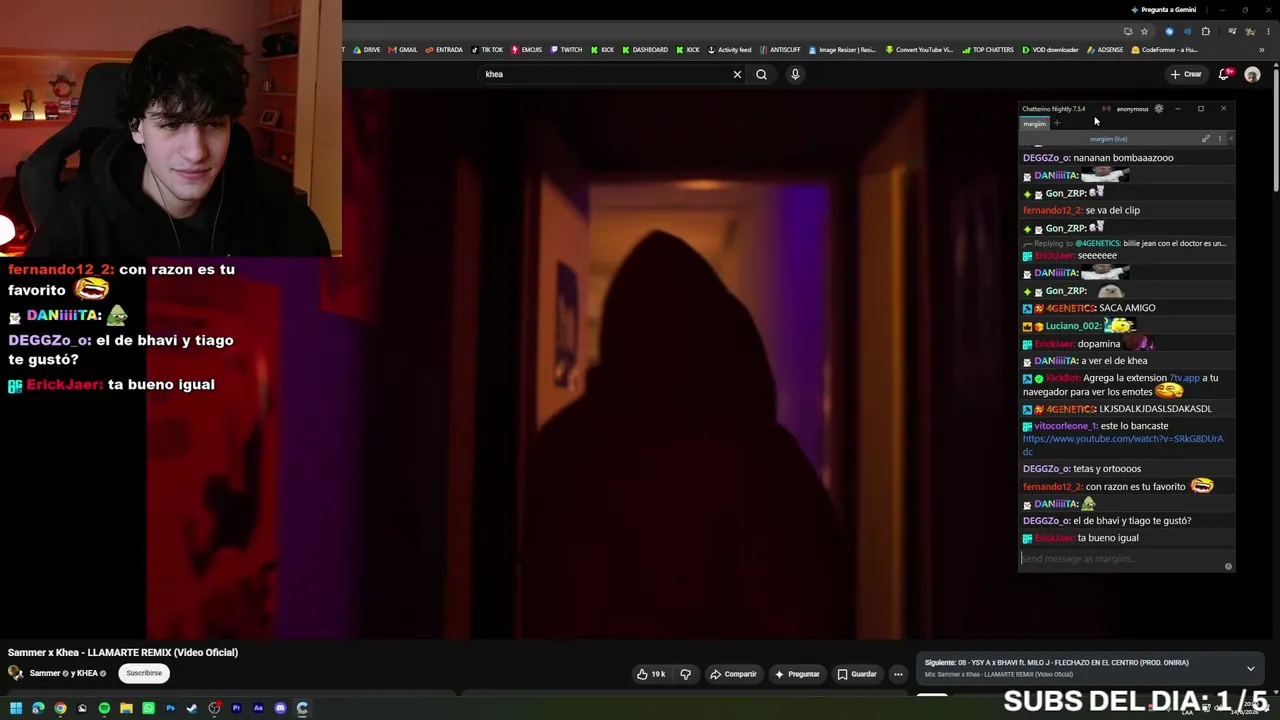This screenshot has width=1280, height=720.
Task: Switch account via anonymous in Chatterino
Action: [x=1132, y=109]
